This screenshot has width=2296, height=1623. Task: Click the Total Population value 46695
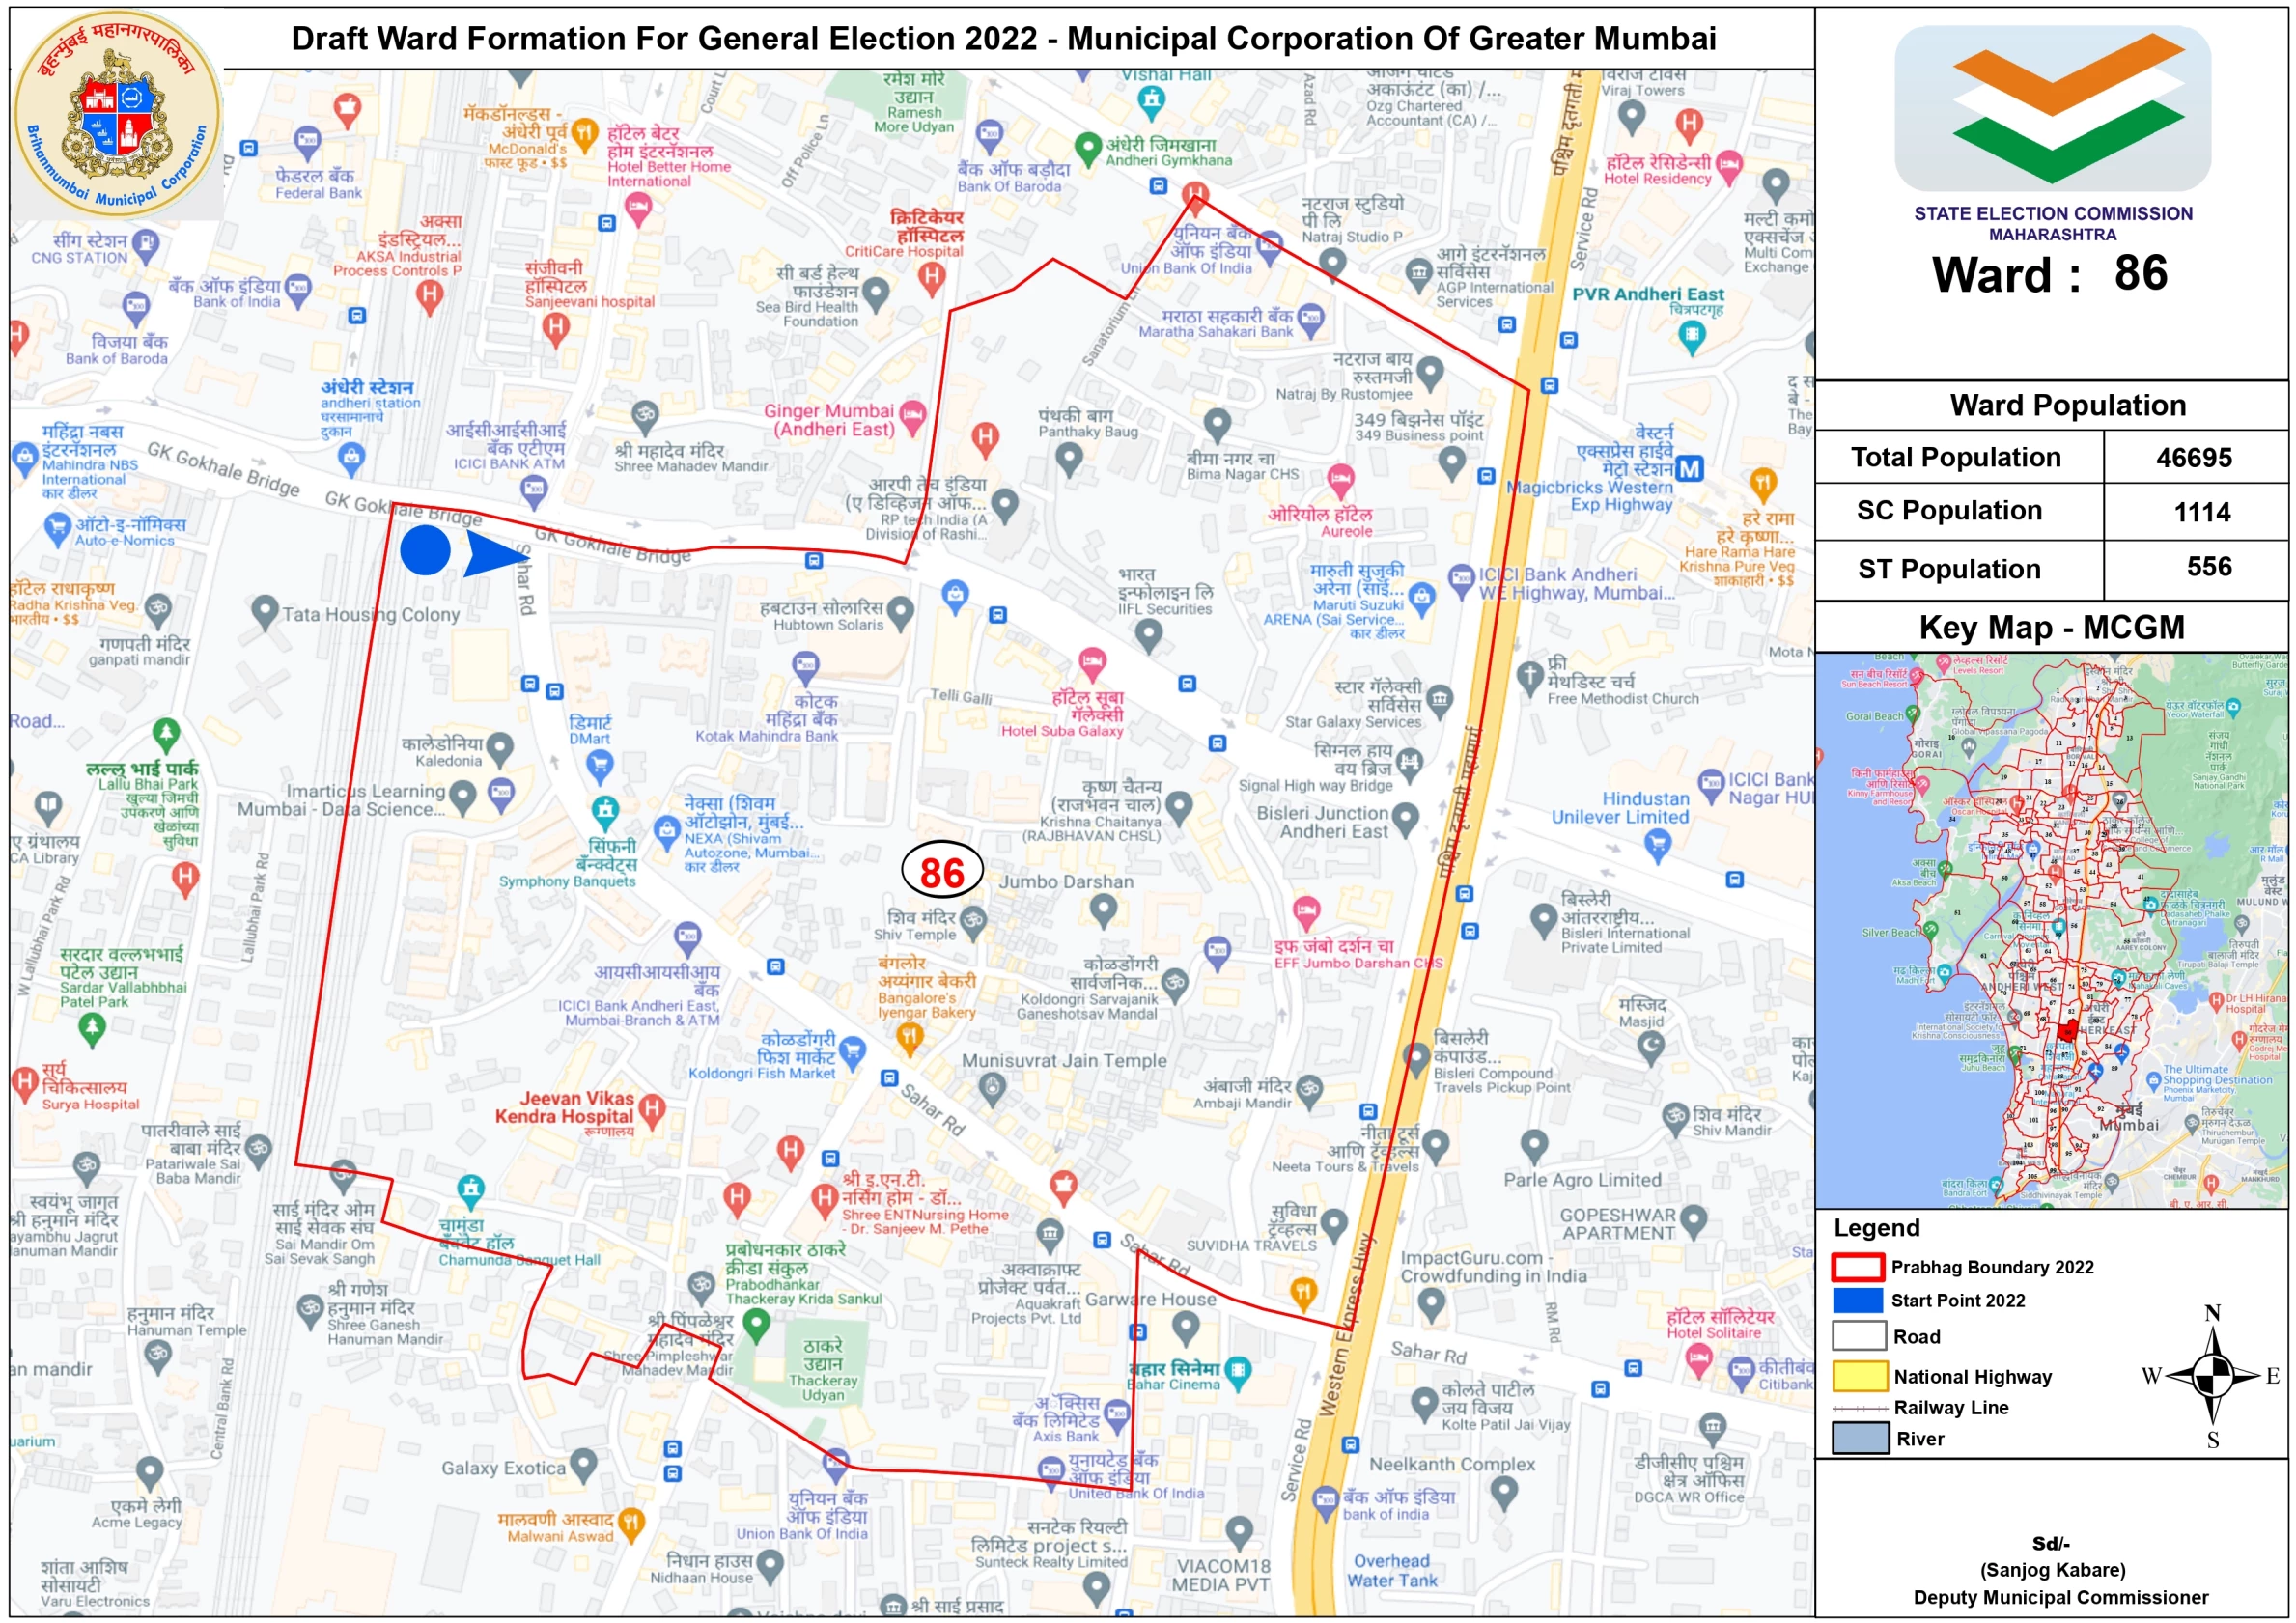click(2193, 457)
